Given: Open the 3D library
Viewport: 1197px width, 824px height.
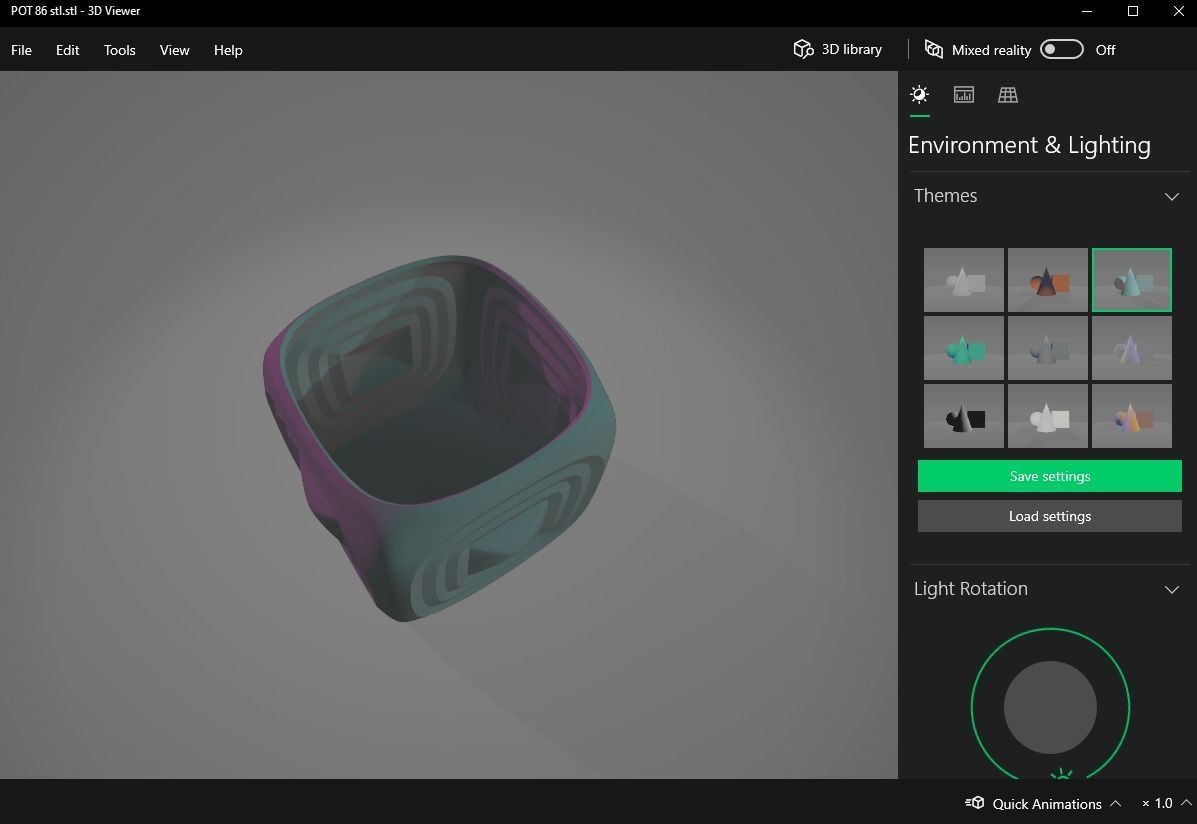Looking at the screenshot, I should [x=837, y=50].
